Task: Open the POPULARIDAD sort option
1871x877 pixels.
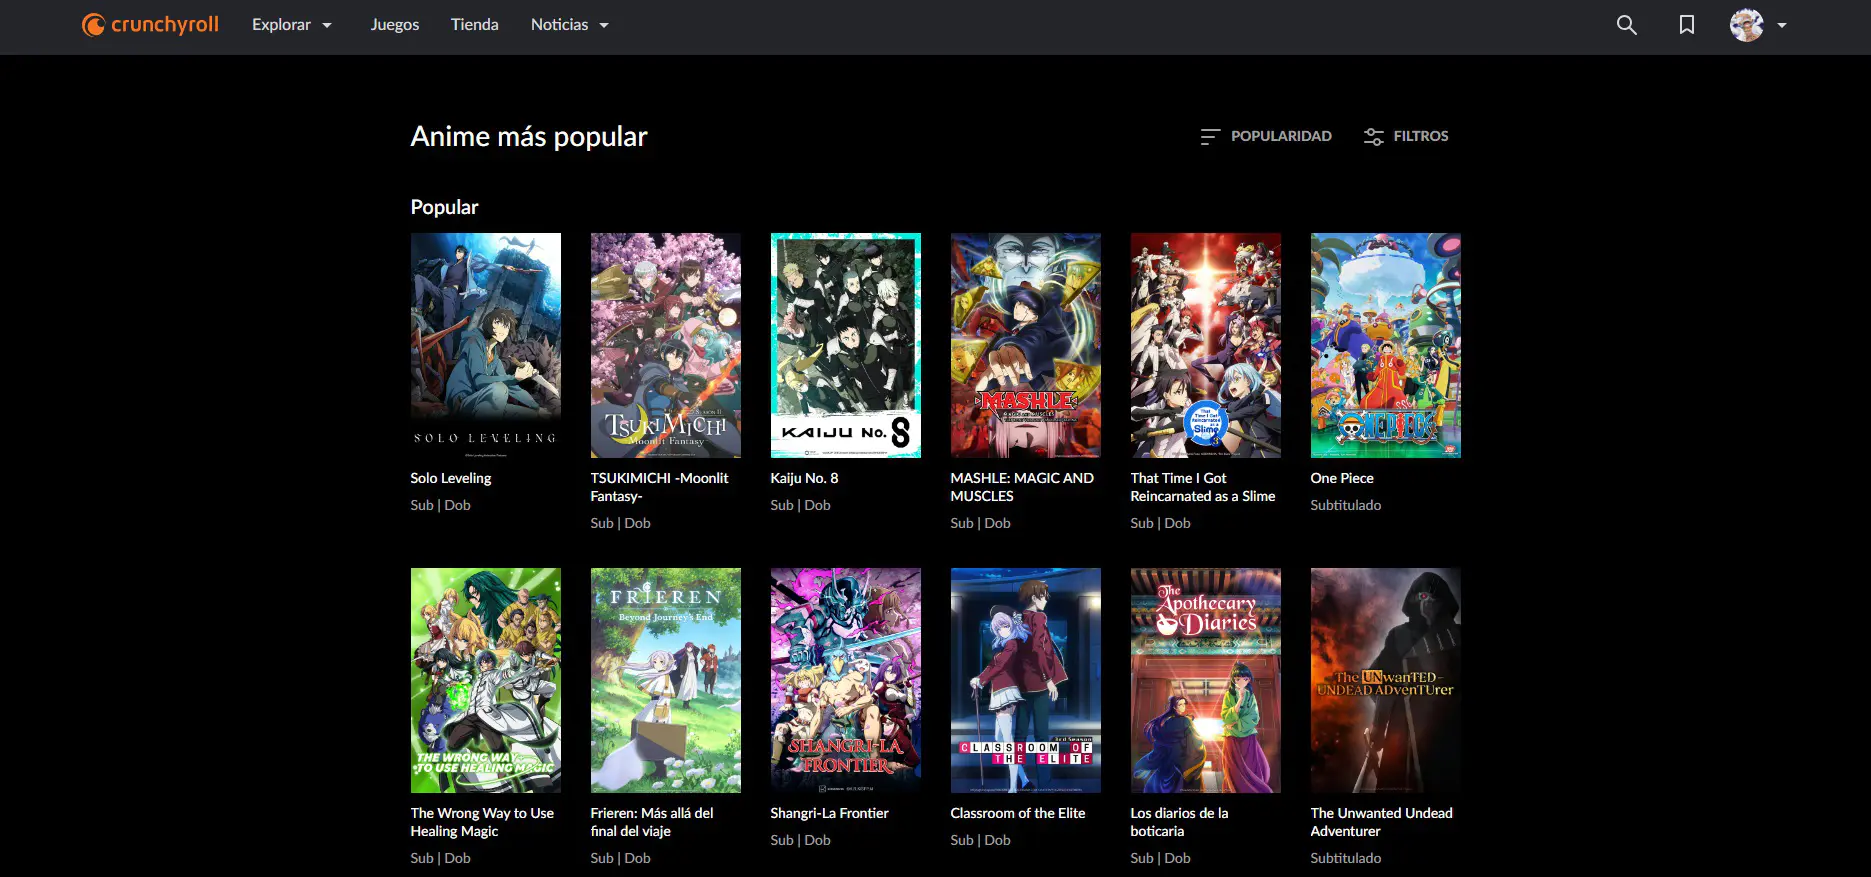Action: (1281, 136)
